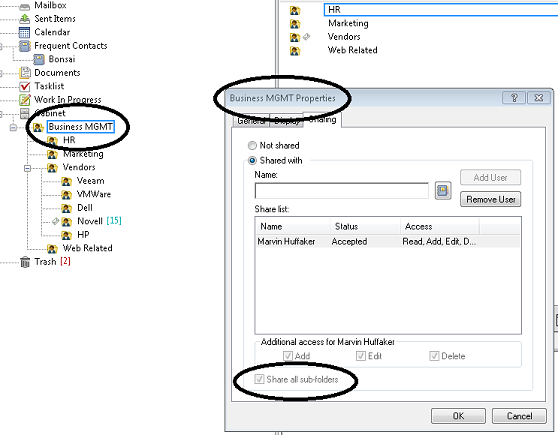Select the Trash folder label
558x435 pixels.
[45, 262]
